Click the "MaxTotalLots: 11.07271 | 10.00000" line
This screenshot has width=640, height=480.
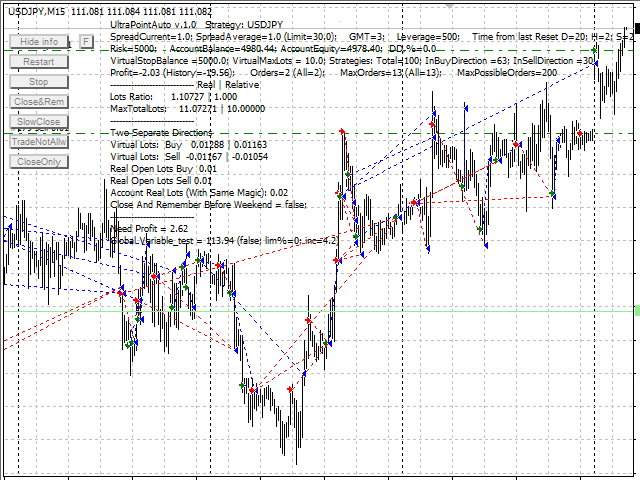point(188,109)
